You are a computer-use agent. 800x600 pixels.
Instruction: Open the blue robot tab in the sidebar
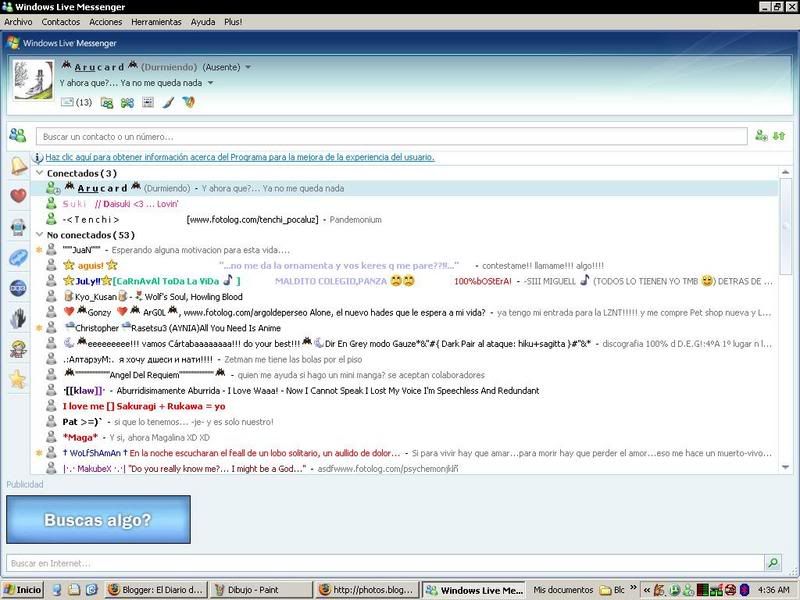pos(18,227)
